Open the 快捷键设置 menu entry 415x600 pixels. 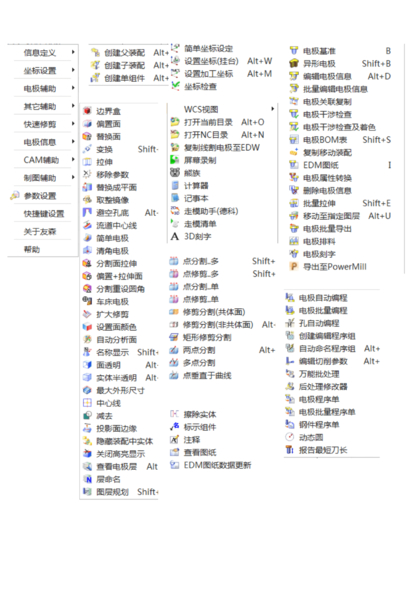(x=42, y=214)
